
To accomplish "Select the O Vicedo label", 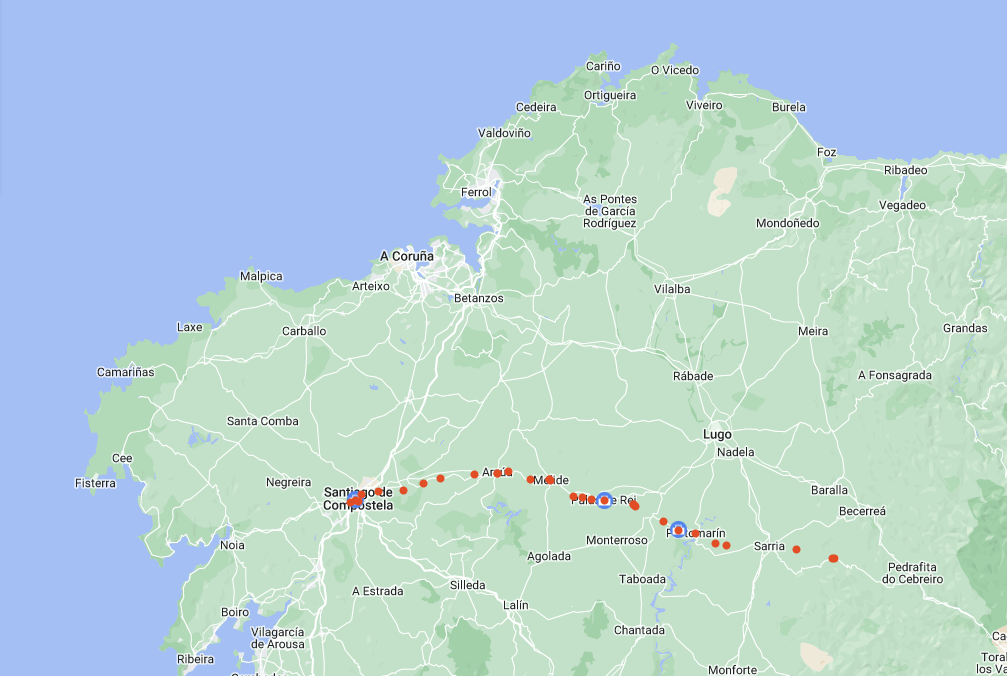I will point(675,71).
